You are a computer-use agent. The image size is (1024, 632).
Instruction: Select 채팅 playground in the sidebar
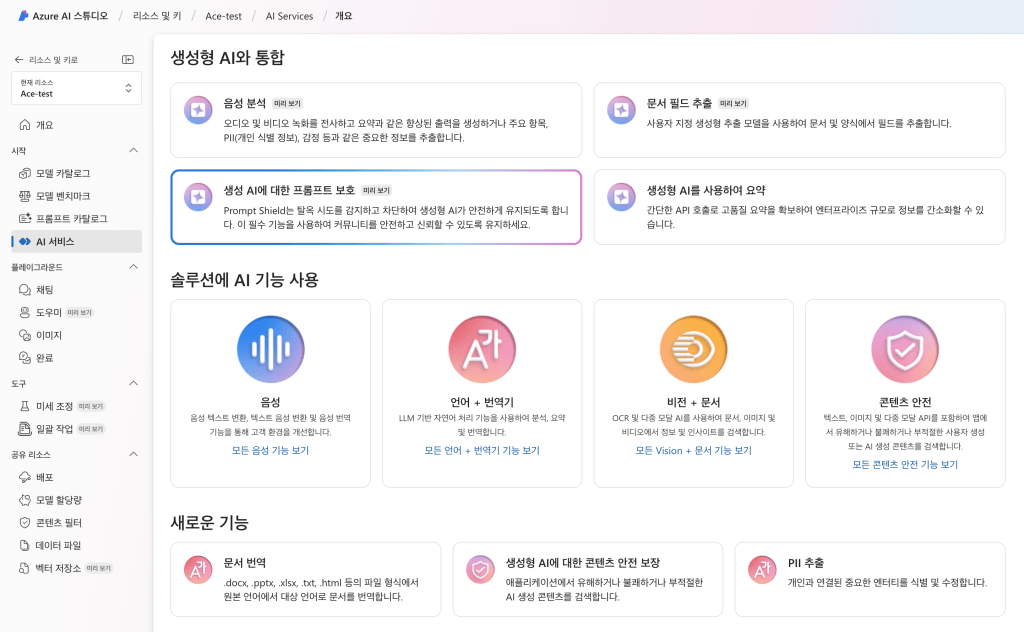point(45,290)
